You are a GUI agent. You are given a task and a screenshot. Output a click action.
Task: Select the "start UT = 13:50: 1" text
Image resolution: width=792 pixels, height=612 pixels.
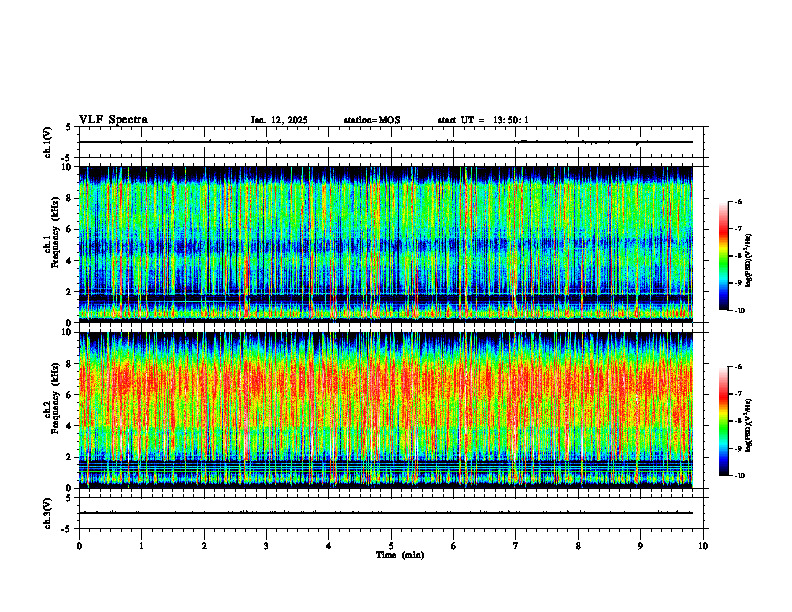click(x=483, y=120)
